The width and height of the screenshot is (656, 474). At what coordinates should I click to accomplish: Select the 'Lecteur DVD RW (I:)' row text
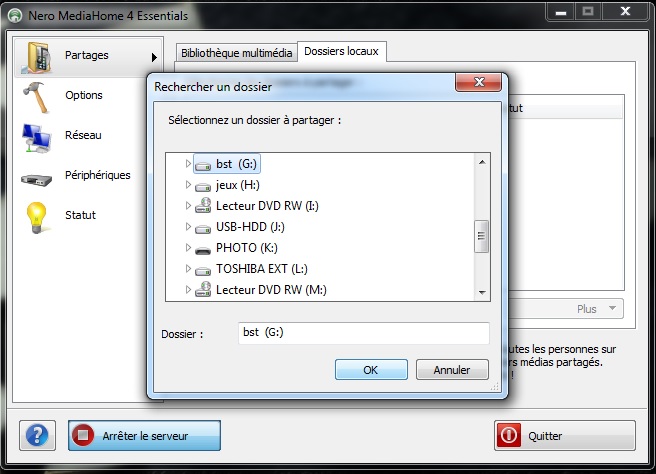click(x=267, y=206)
